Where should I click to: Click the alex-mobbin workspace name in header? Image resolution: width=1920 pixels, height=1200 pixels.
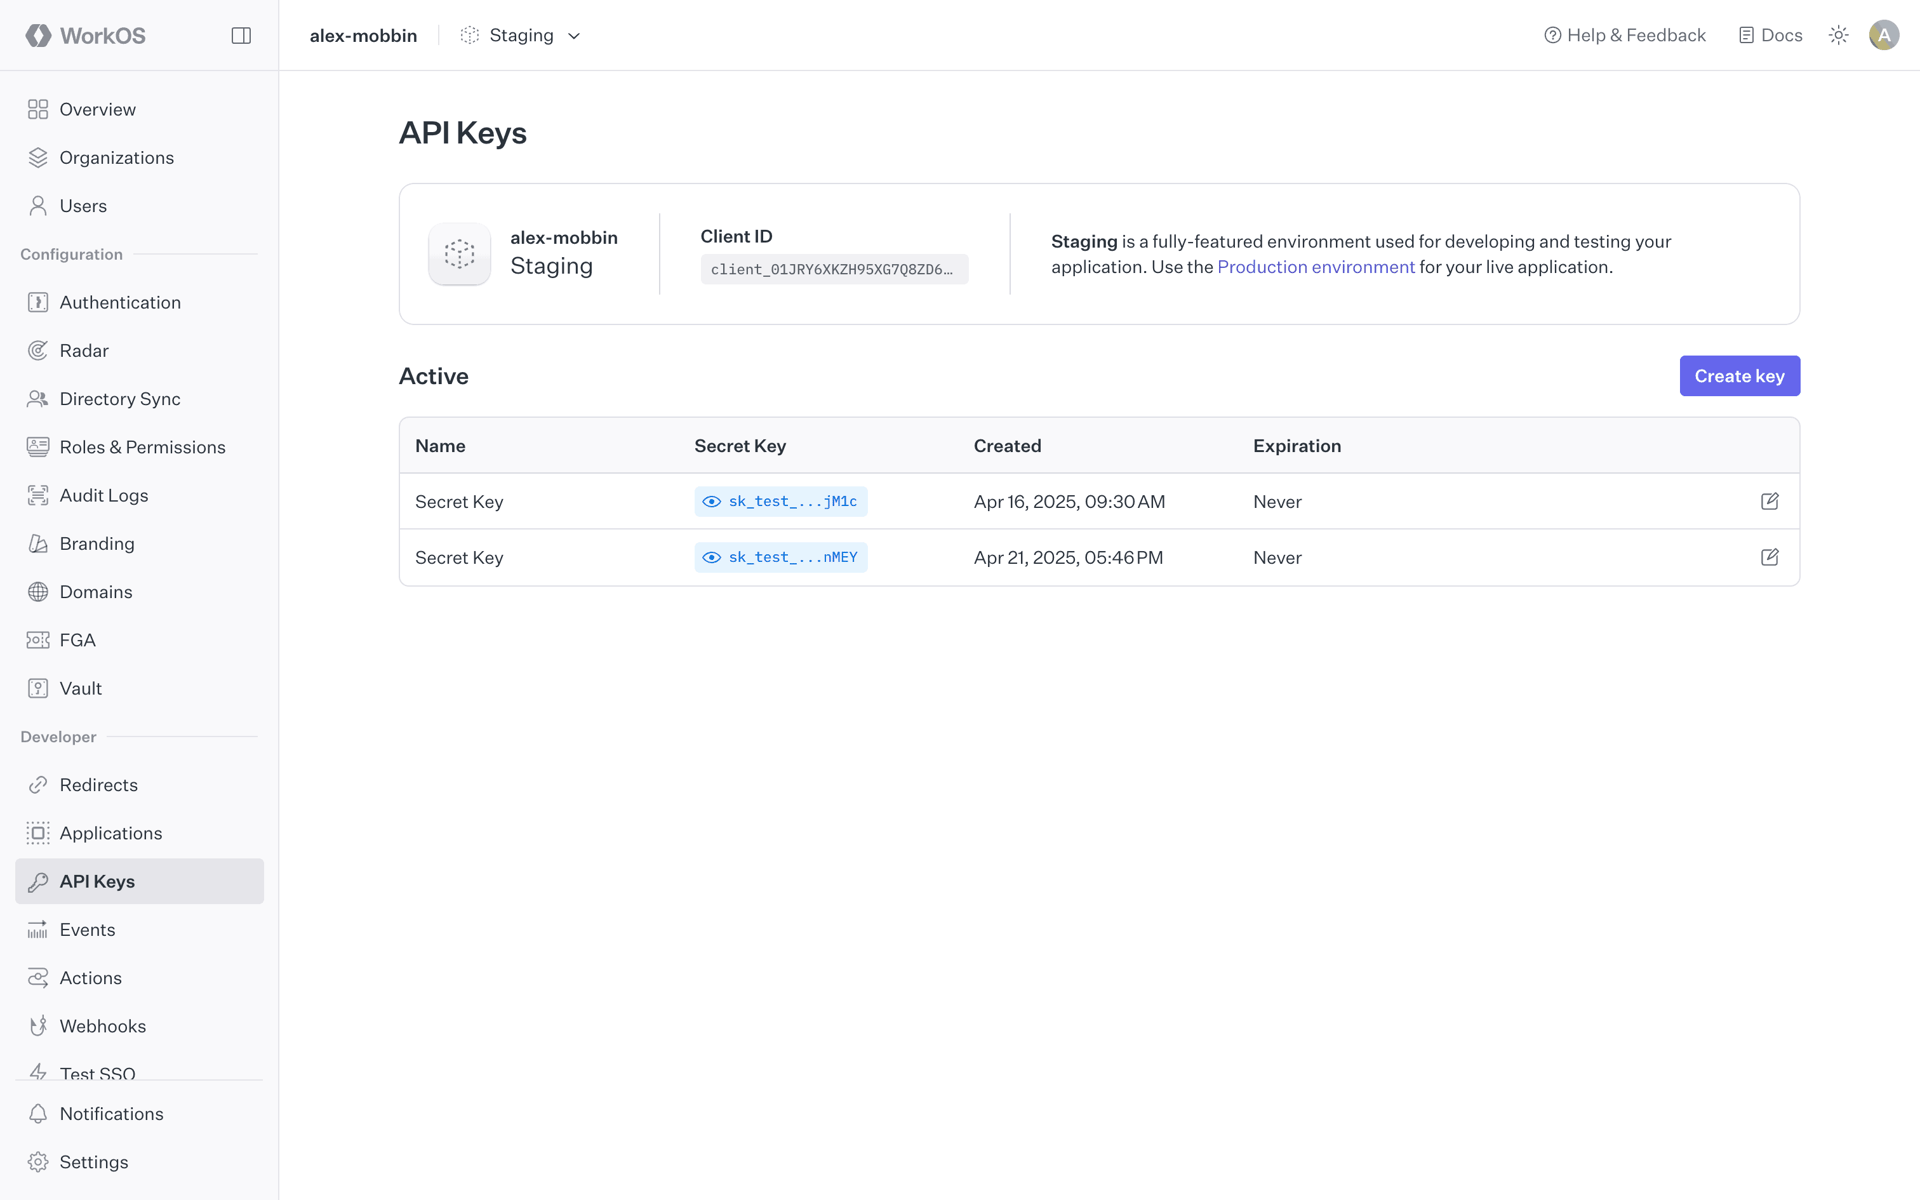coord(363,35)
